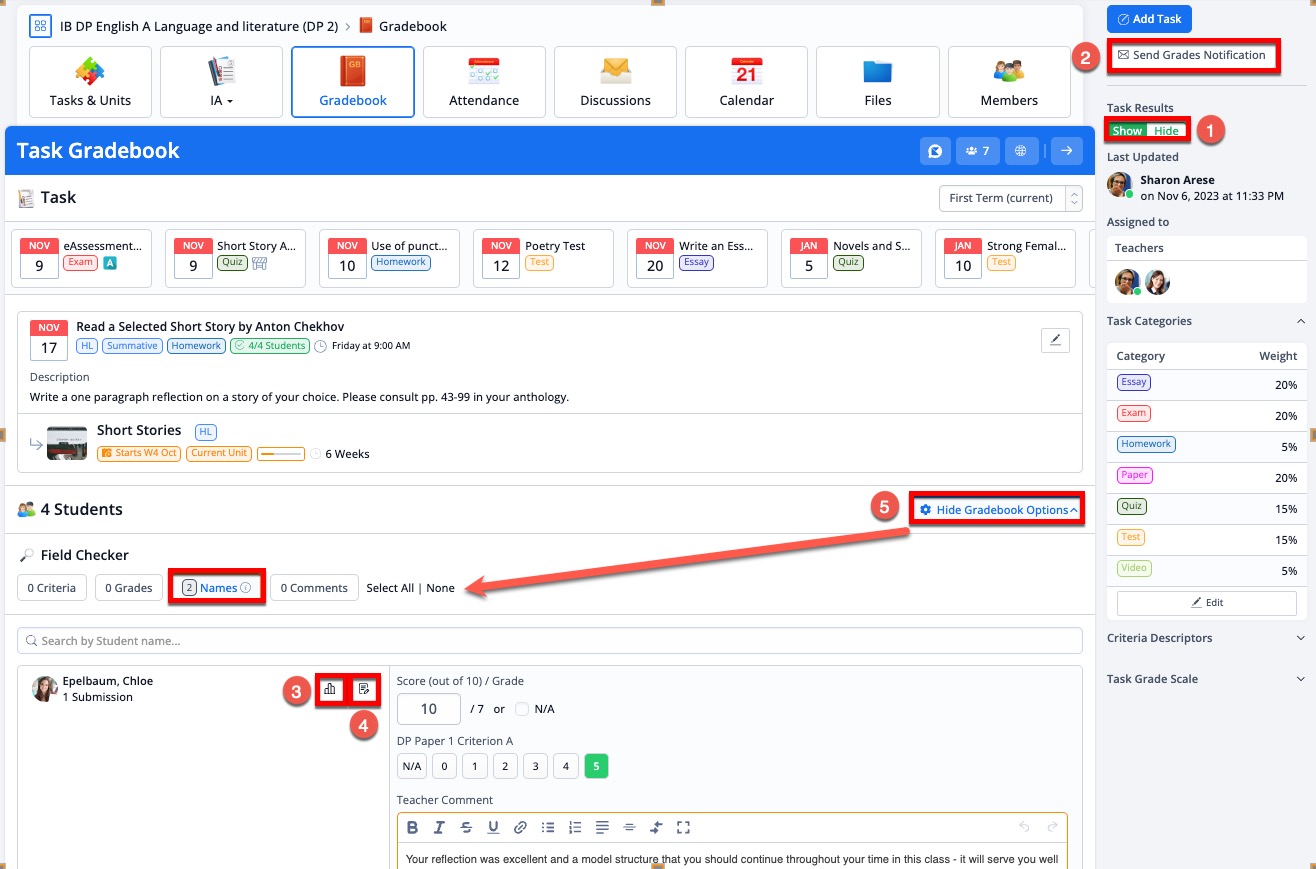The width and height of the screenshot is (1316, 869).
Task: Open the First Term dropdown
Action: tap(1010, 198)
